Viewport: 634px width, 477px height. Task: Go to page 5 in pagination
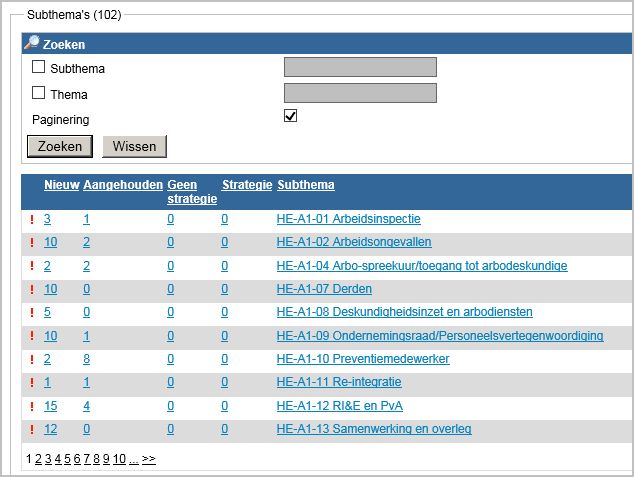click(x=68, y=459)
